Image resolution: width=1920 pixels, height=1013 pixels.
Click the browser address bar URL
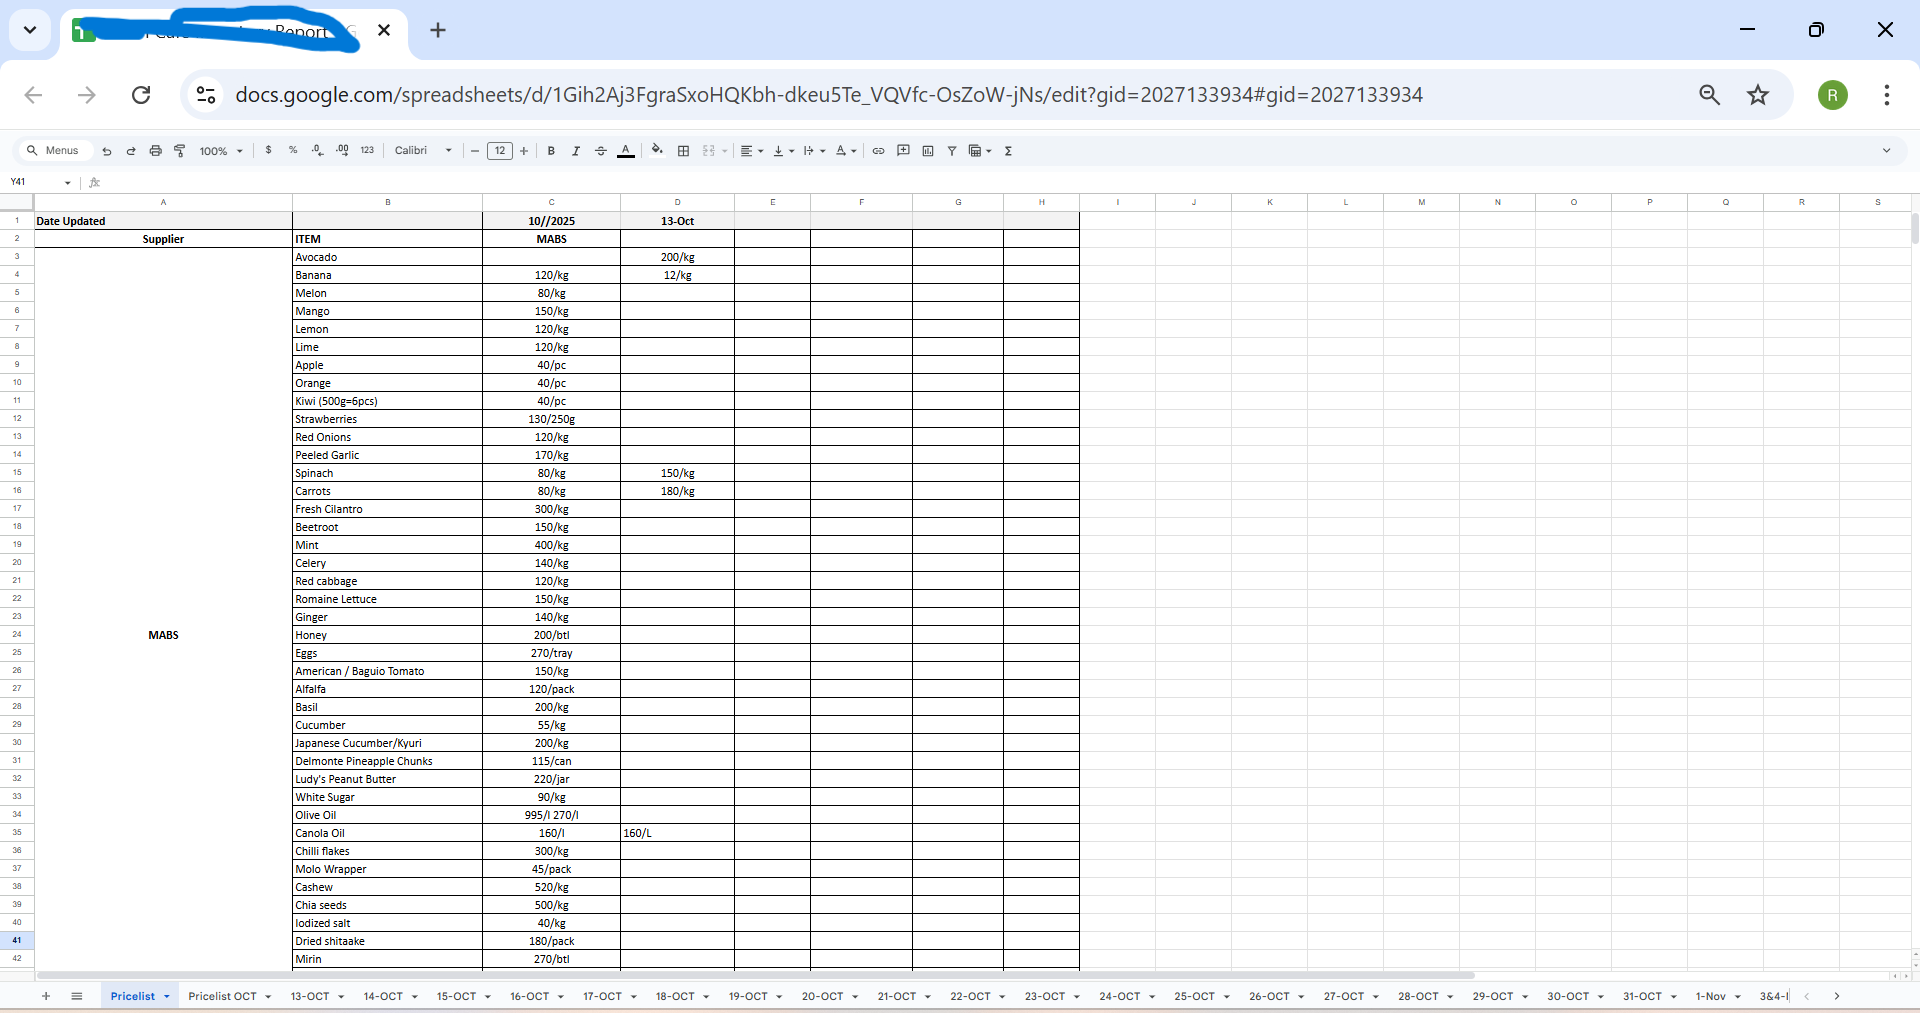pyautogui.click(x=829, y=95)
